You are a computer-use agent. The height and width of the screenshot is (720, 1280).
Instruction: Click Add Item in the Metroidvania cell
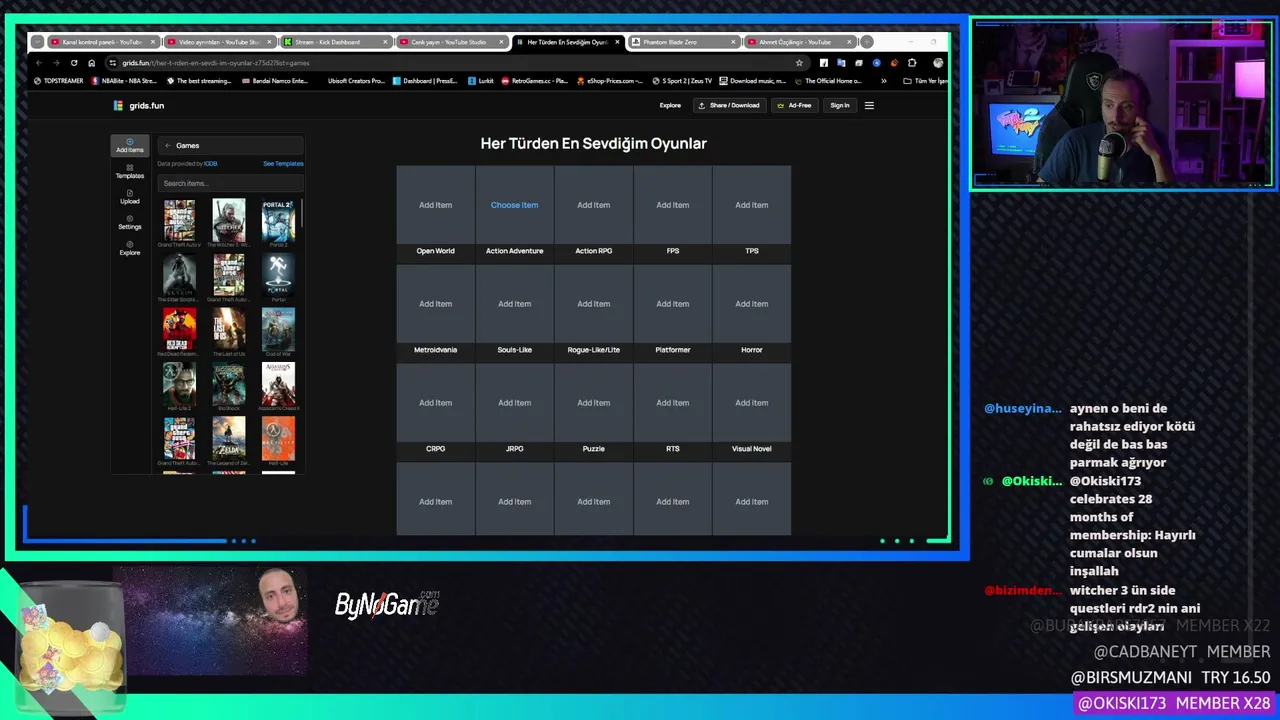pos(435,304)
